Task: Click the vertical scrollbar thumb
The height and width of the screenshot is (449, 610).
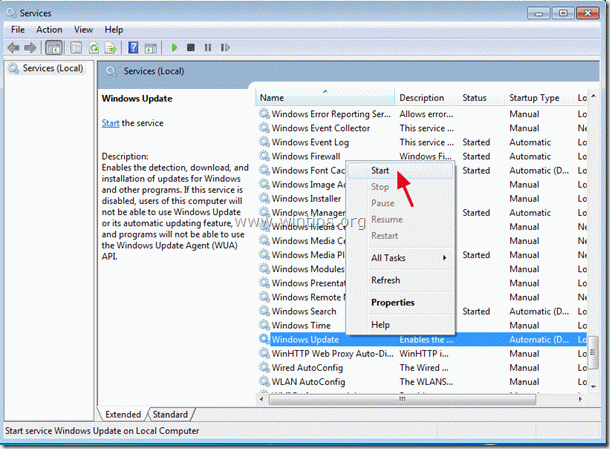Action: pos(593,353)
